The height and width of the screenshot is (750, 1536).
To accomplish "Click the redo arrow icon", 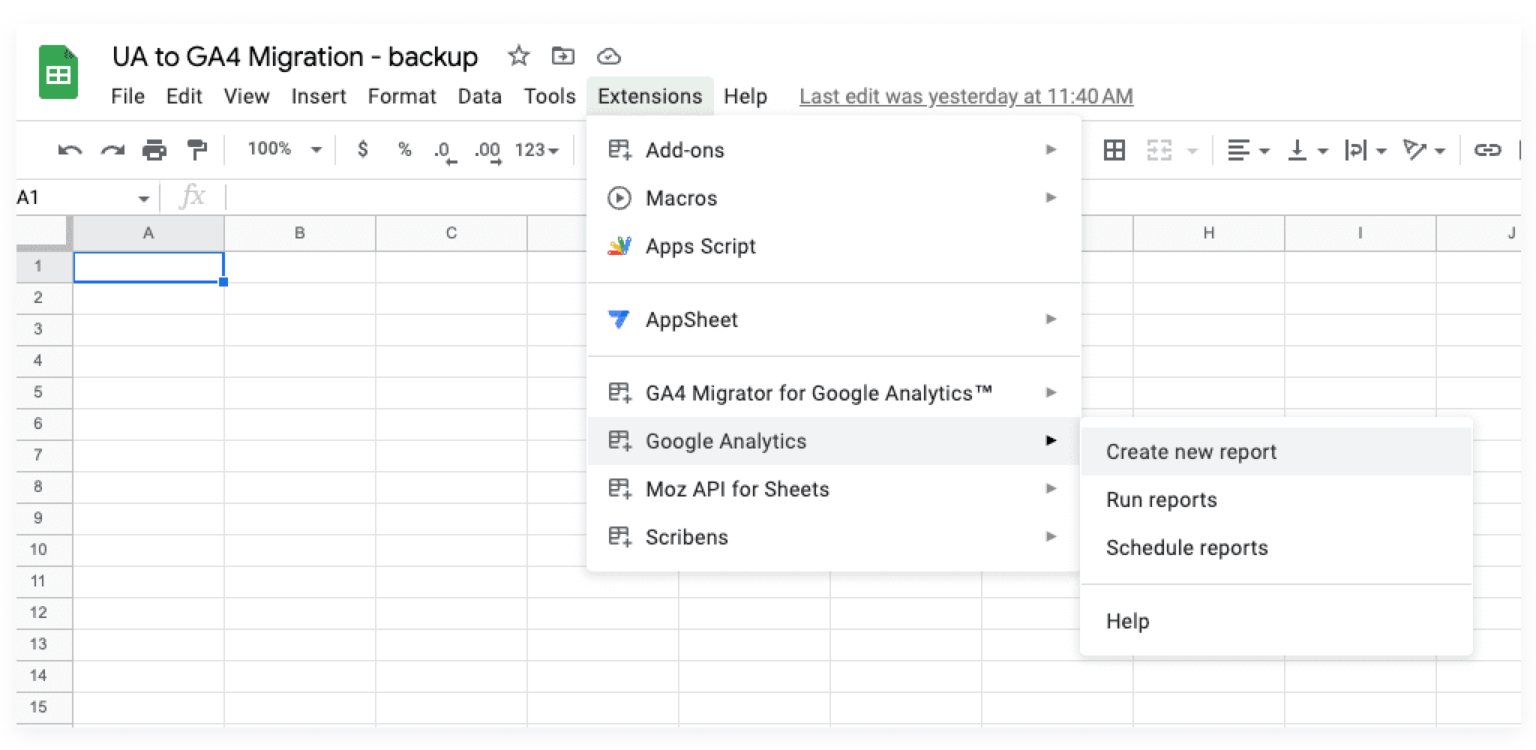I will pyautogui.click(x=112, y=150).
